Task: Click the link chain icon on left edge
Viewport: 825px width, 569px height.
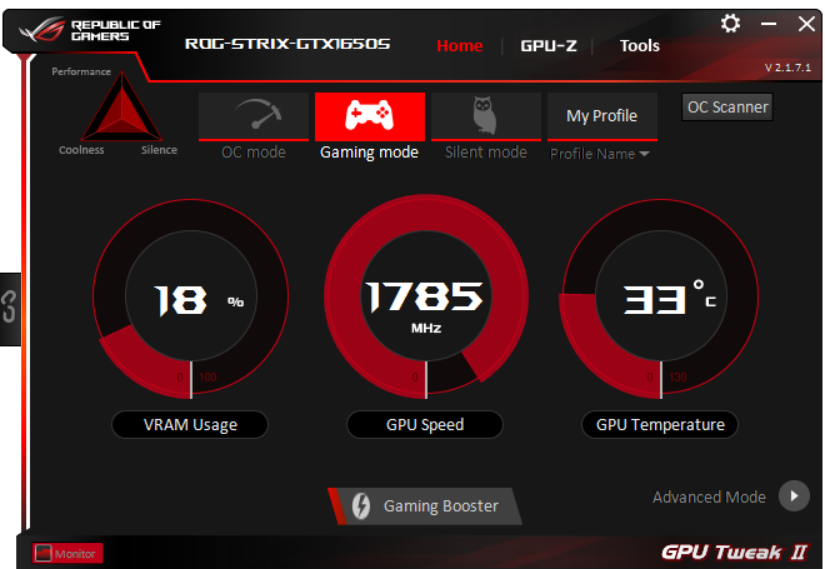Action: [x=9, y=307]
